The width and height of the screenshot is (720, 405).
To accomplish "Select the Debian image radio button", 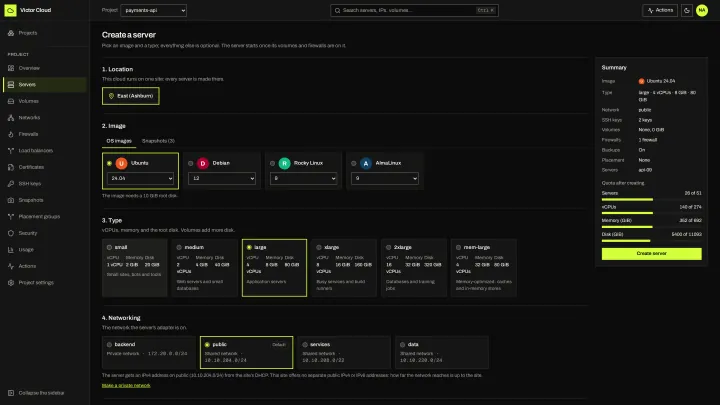I will [191, 163].
